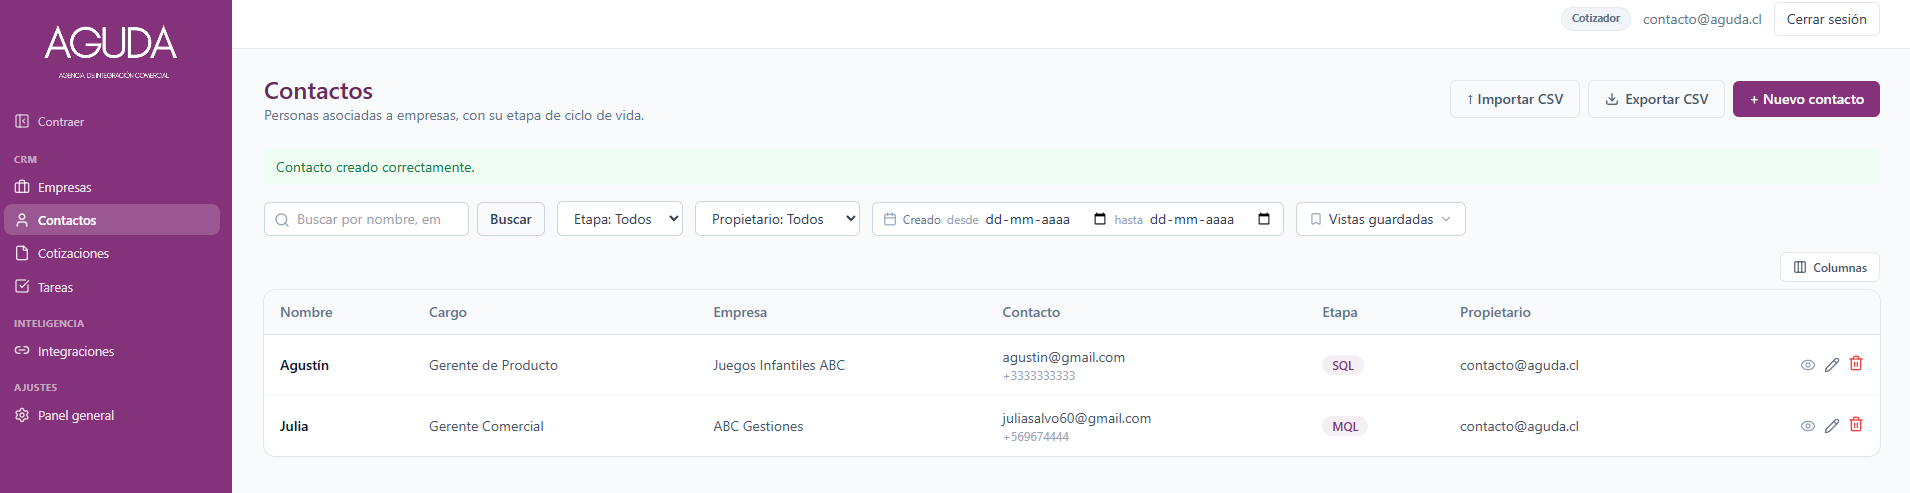Click Agustín row owner contacto@aguda.cl
This screenshot has height=493, width=1910.
1519,365
